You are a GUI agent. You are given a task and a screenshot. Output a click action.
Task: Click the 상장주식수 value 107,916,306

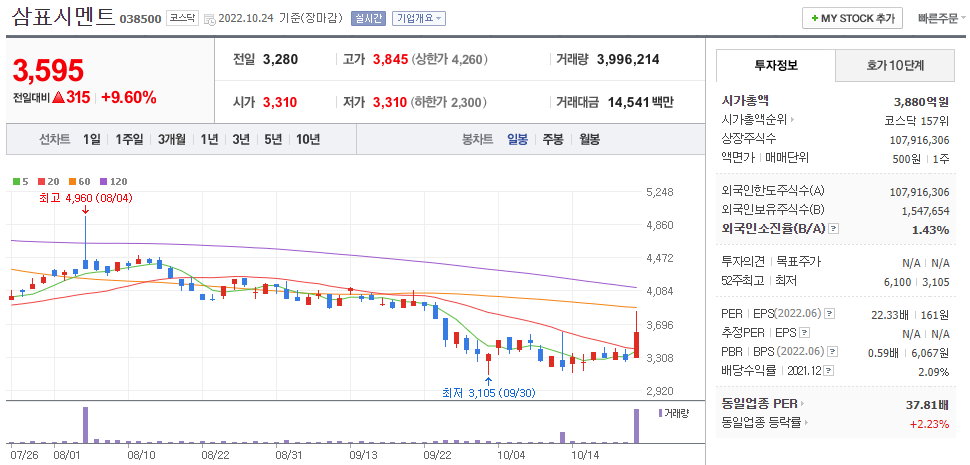coord(920,140)
